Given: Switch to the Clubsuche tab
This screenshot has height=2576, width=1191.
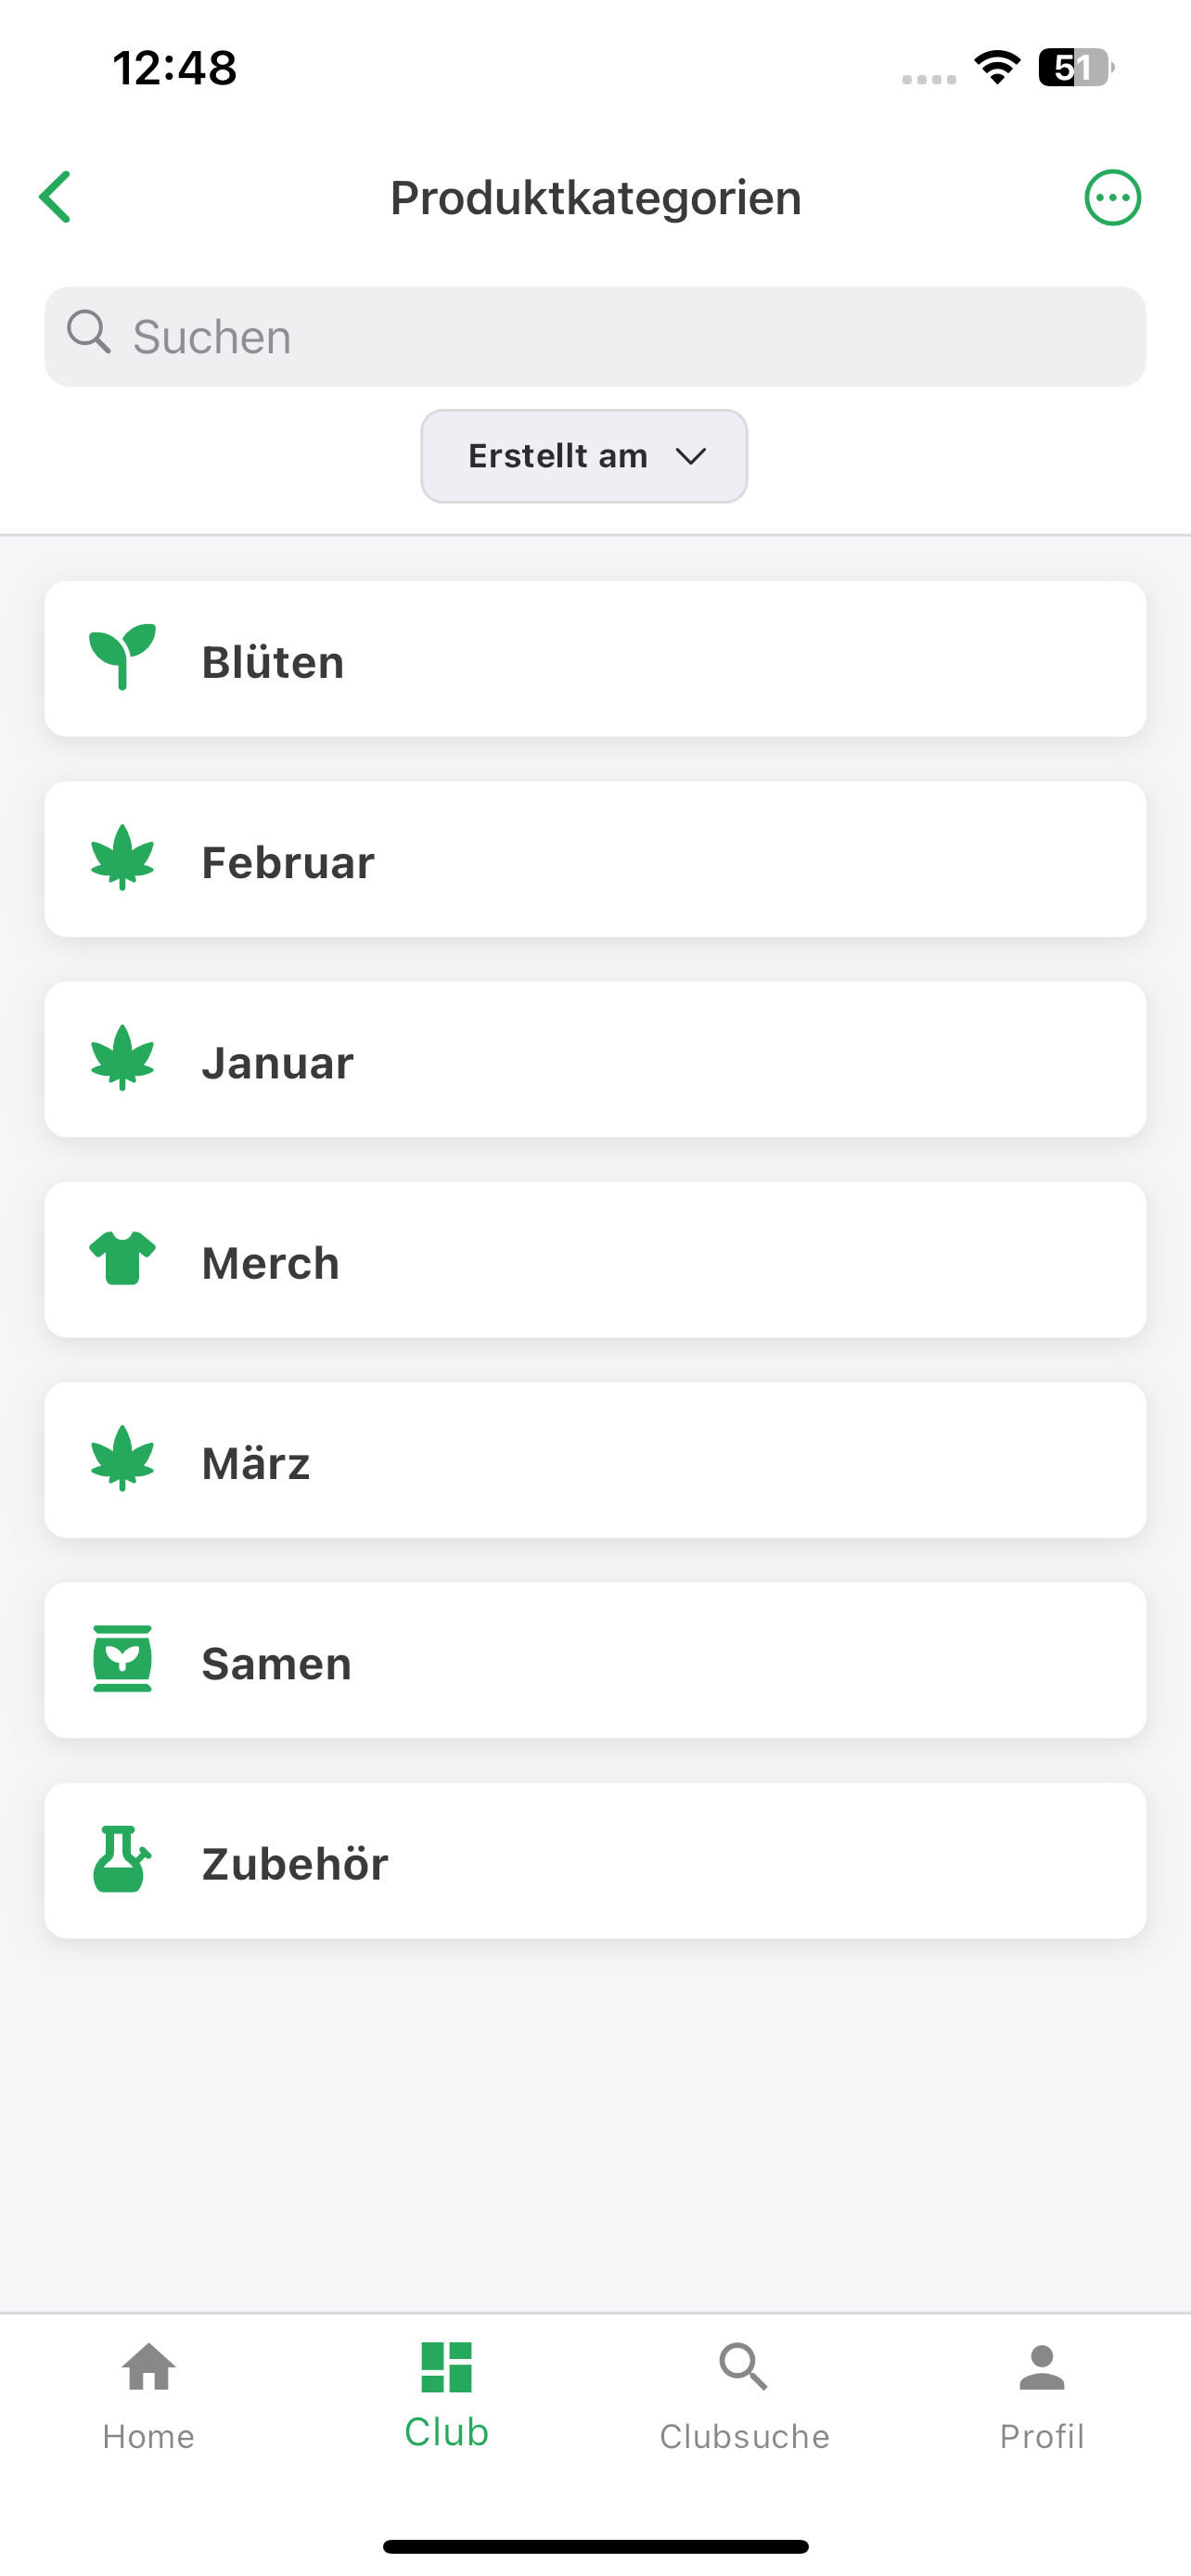Looking at the screenshot, I should [x=744, y=2396].
